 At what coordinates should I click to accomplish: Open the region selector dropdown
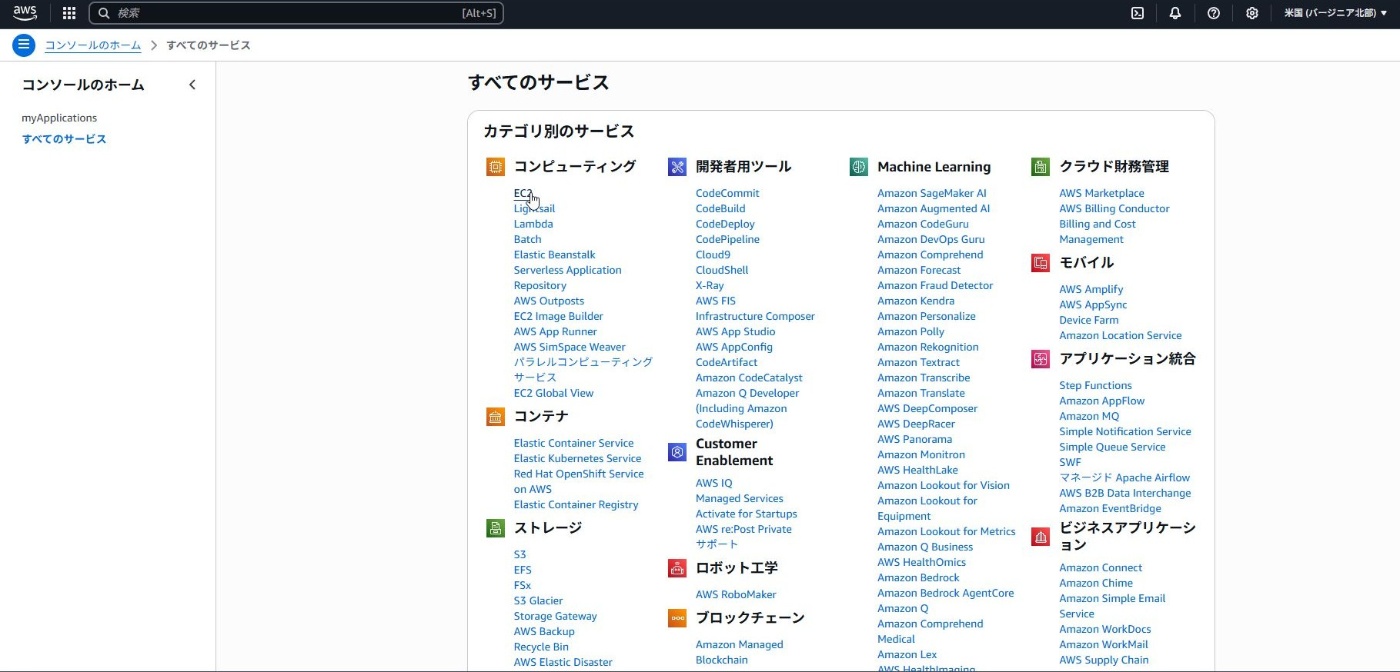pos(1335,13)
